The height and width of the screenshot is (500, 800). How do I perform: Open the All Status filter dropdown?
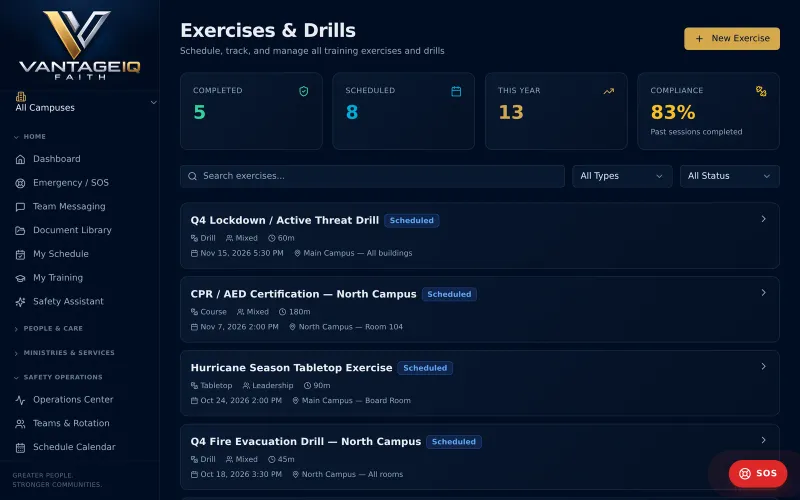point(730,176)
